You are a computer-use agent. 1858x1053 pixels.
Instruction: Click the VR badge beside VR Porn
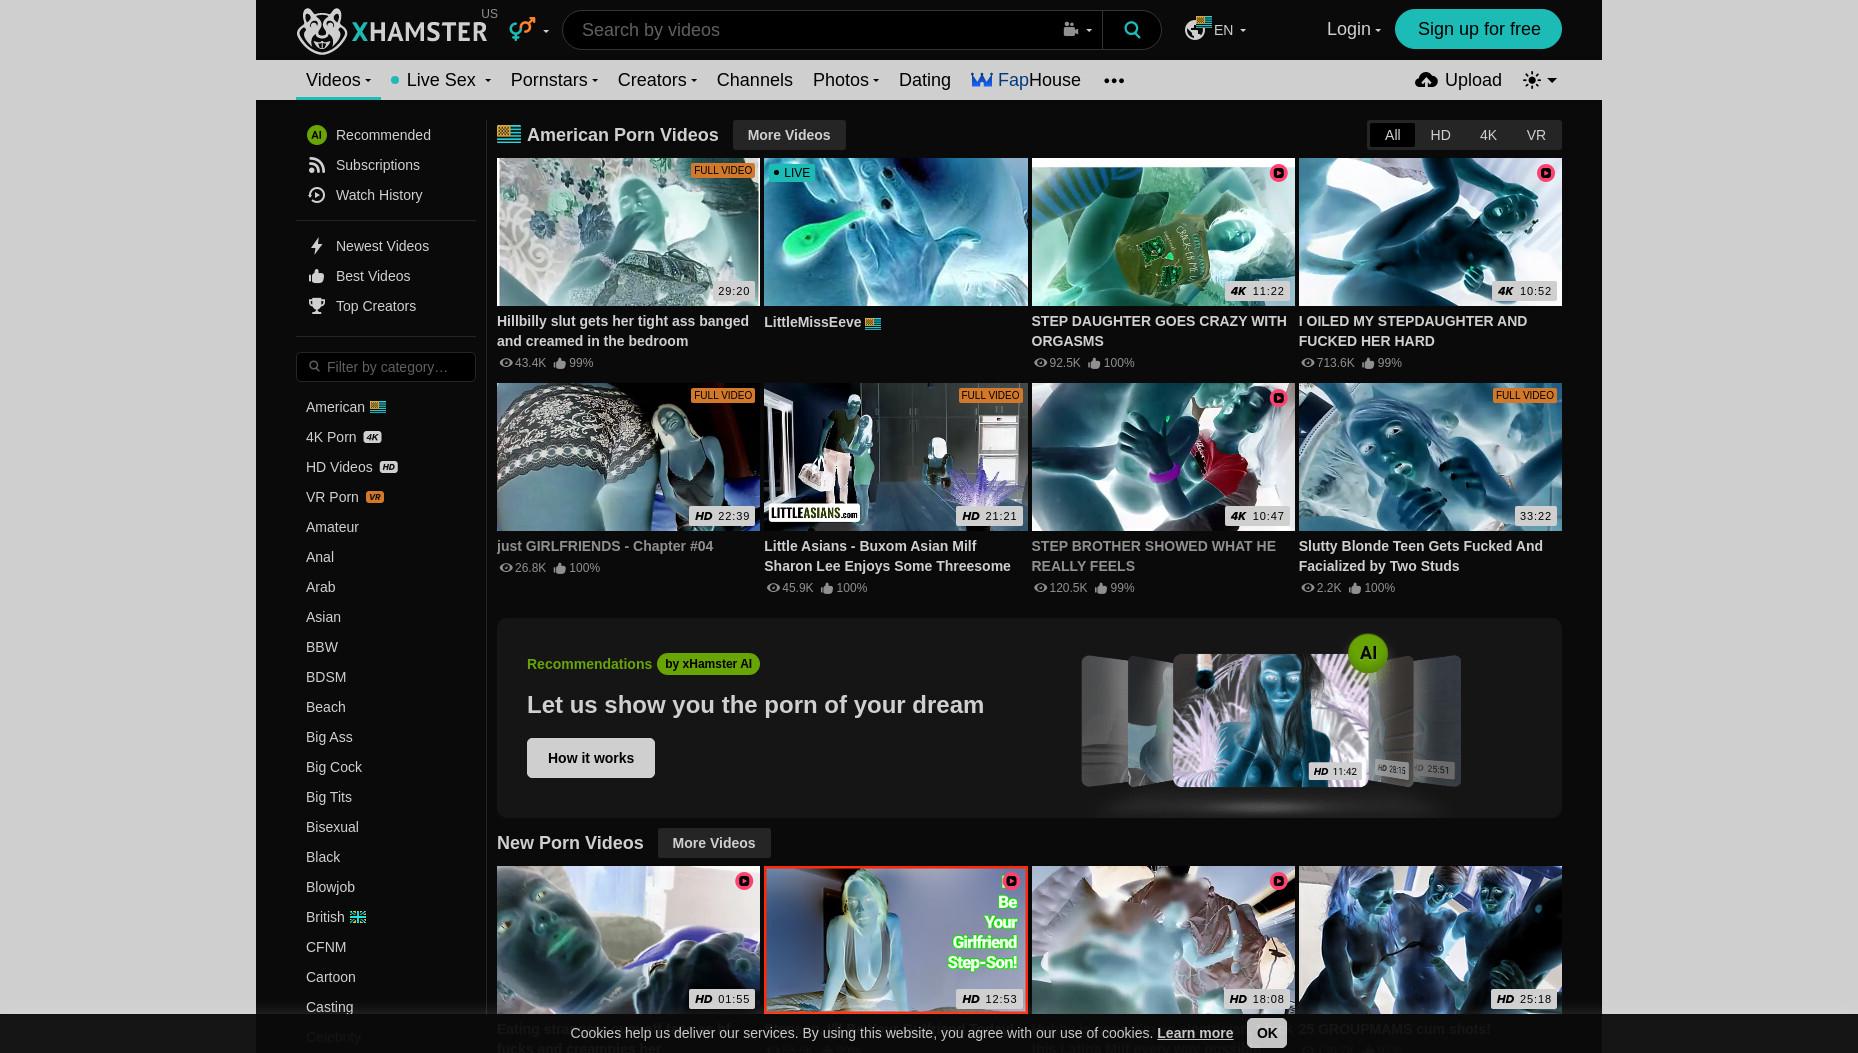pos(375,497)
